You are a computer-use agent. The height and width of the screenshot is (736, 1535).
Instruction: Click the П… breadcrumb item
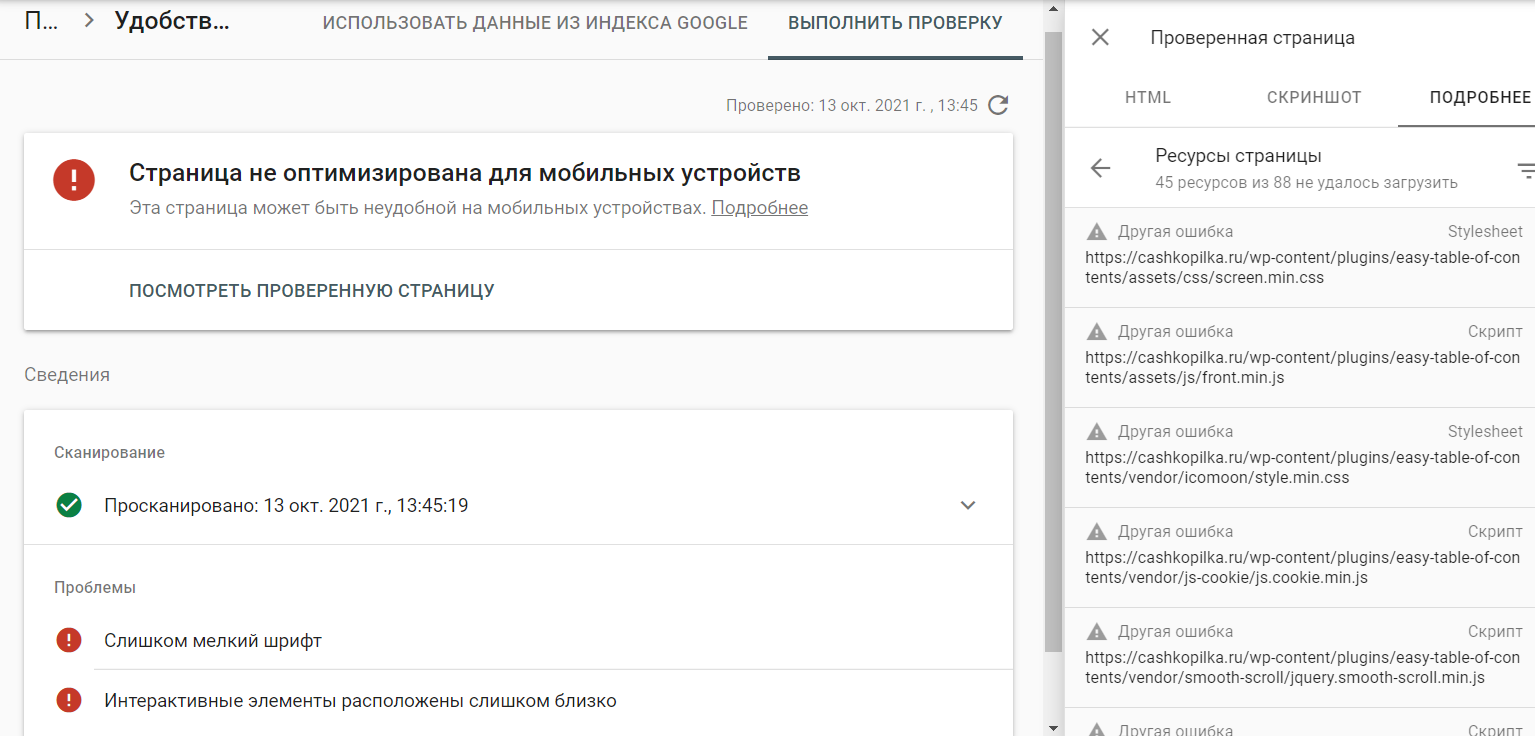pyautogui.click(x=40, y=20)
